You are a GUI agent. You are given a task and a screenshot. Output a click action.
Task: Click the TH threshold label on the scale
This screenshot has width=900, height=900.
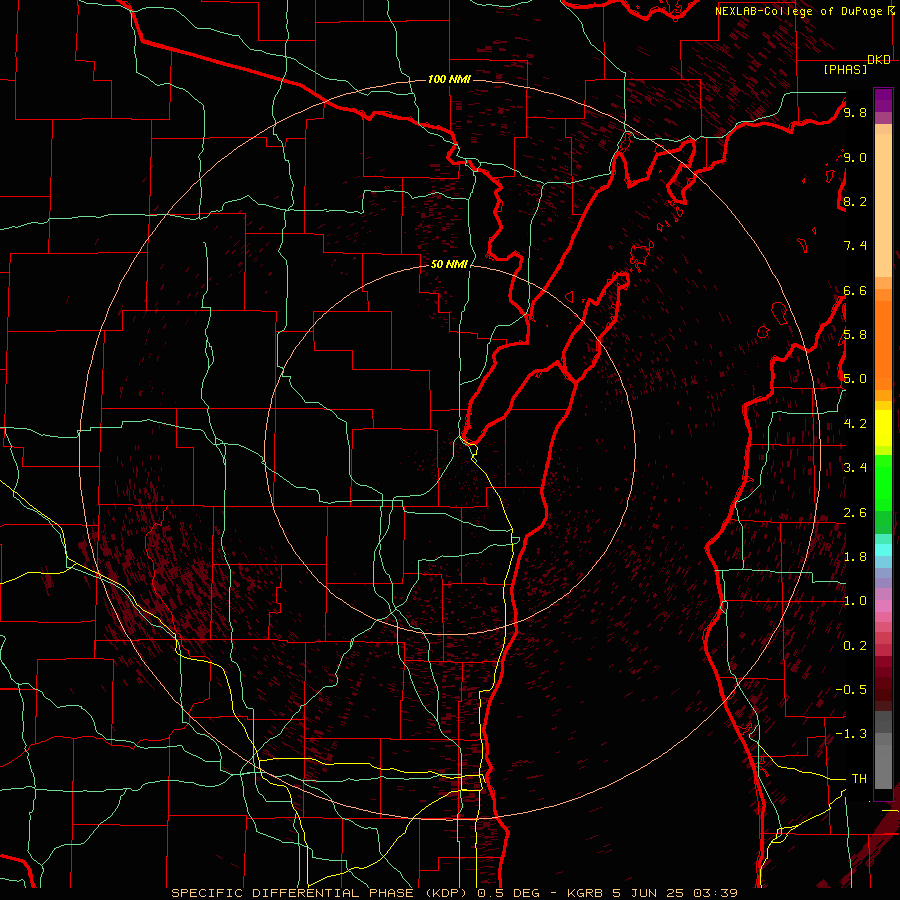click(x=859, y=778)
